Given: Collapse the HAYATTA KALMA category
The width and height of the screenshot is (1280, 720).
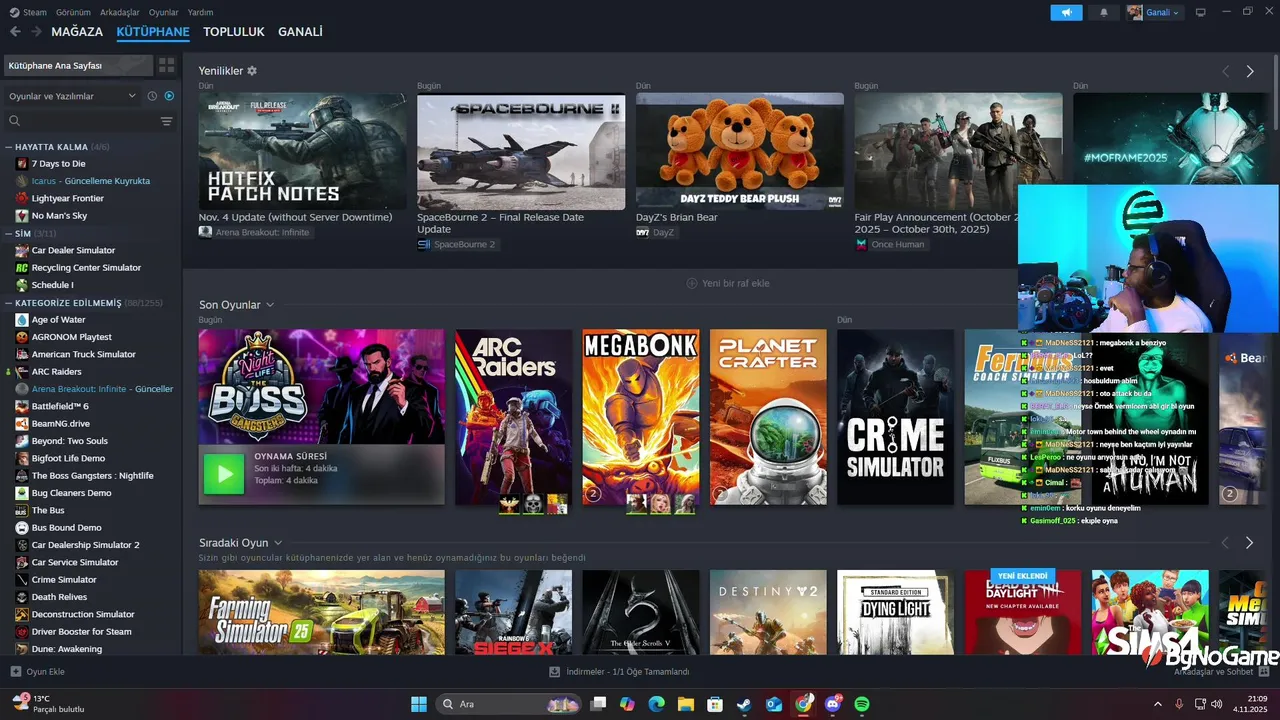Looking at the screenshot, I should point(9,147).
